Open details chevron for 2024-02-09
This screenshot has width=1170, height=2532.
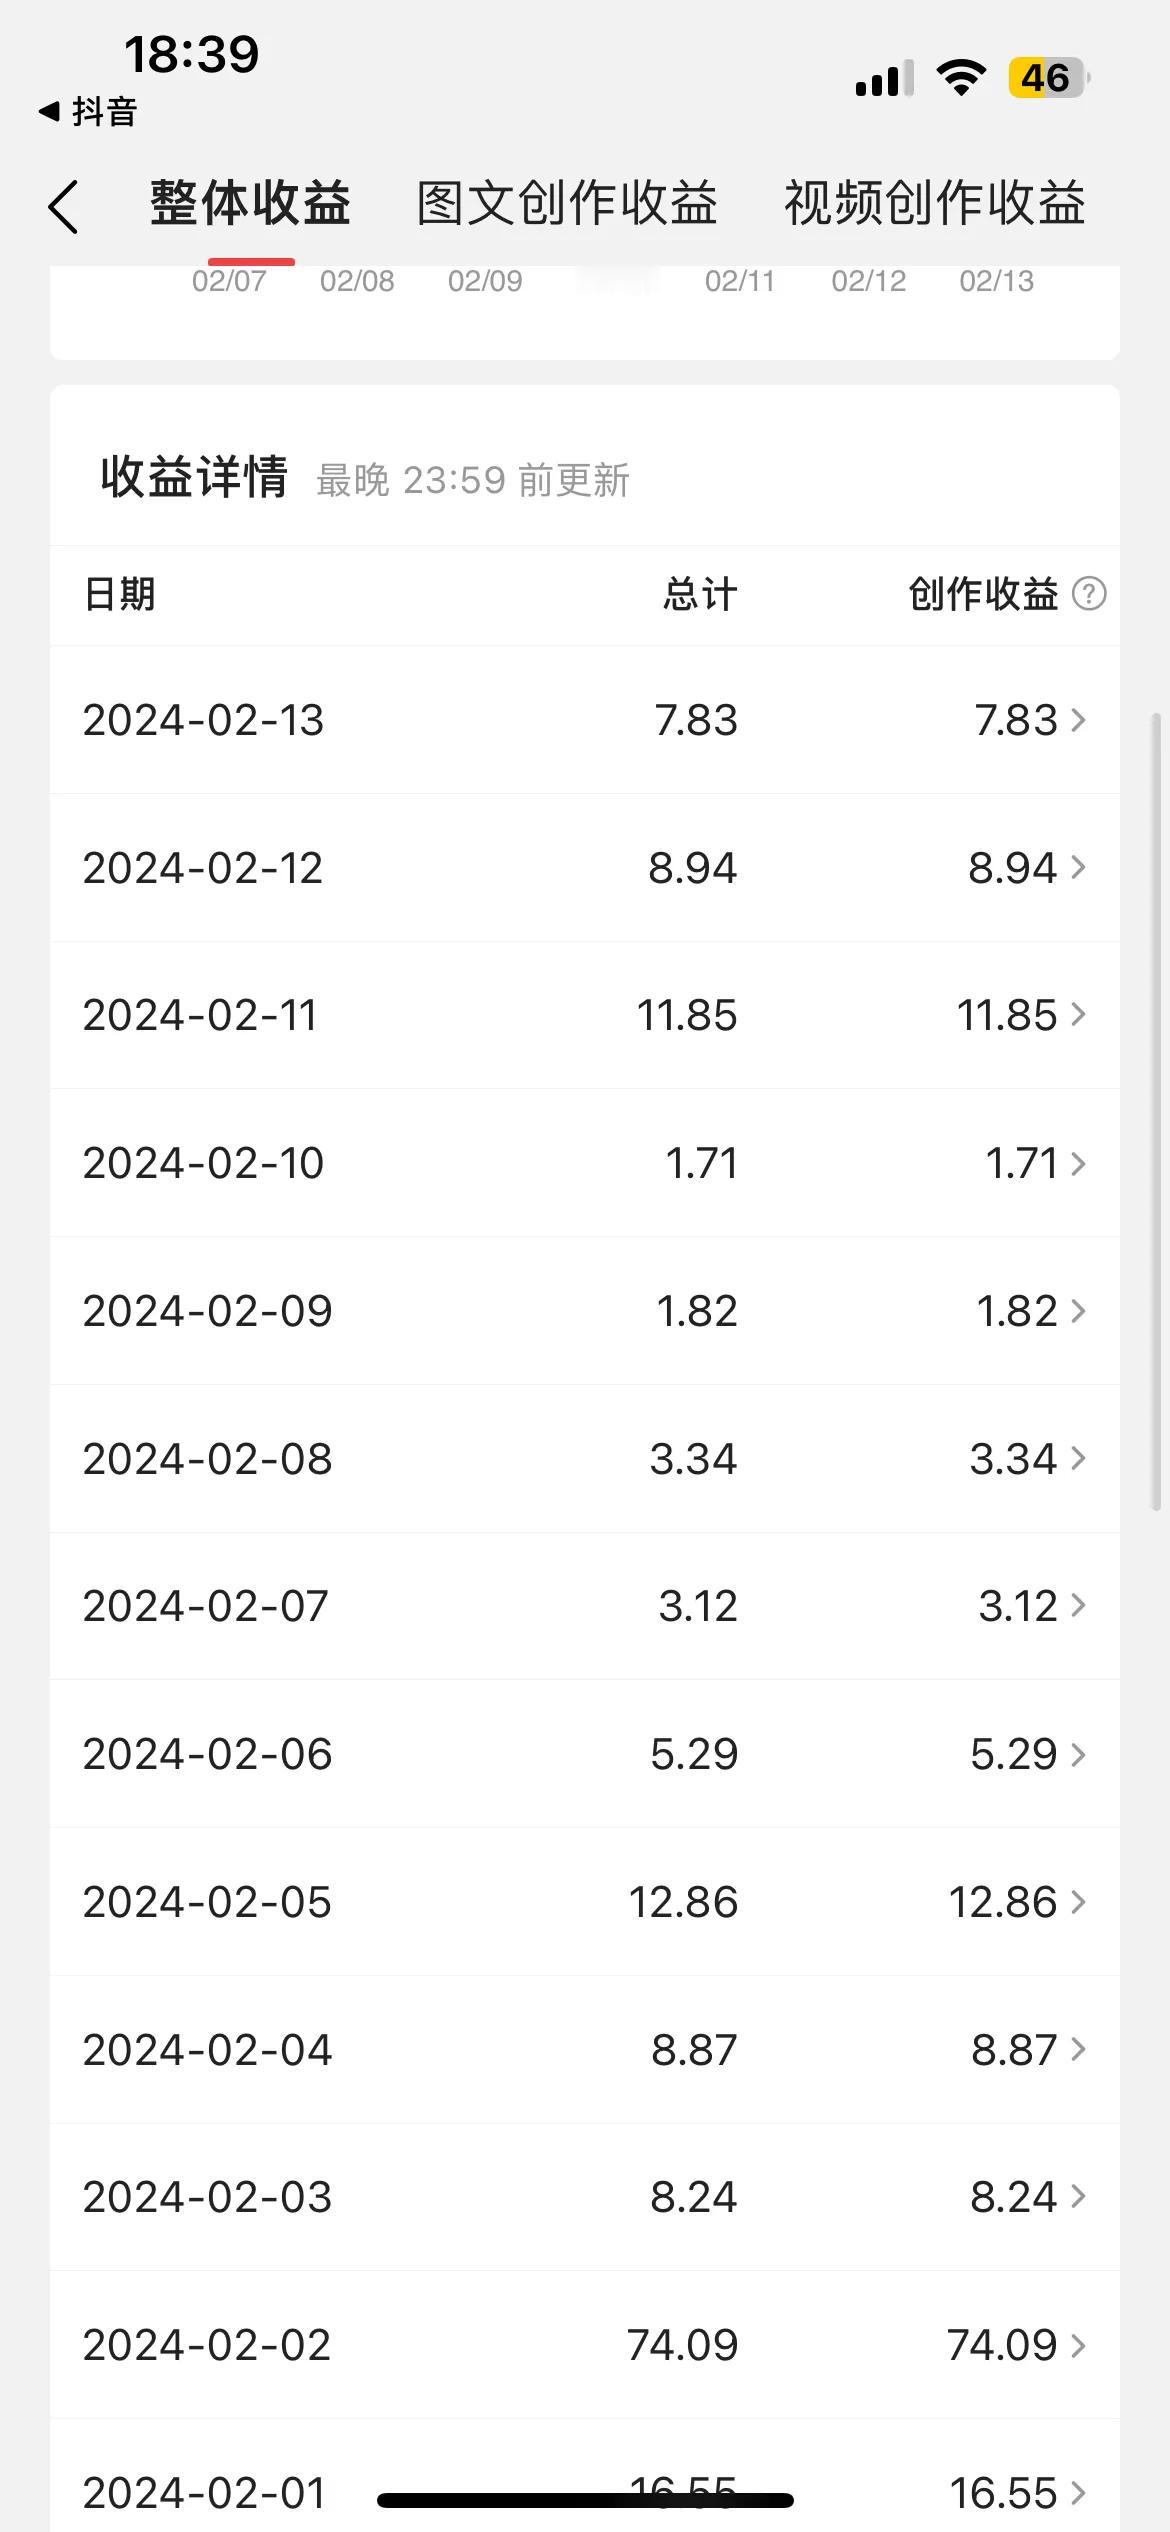(1078, 1311)
